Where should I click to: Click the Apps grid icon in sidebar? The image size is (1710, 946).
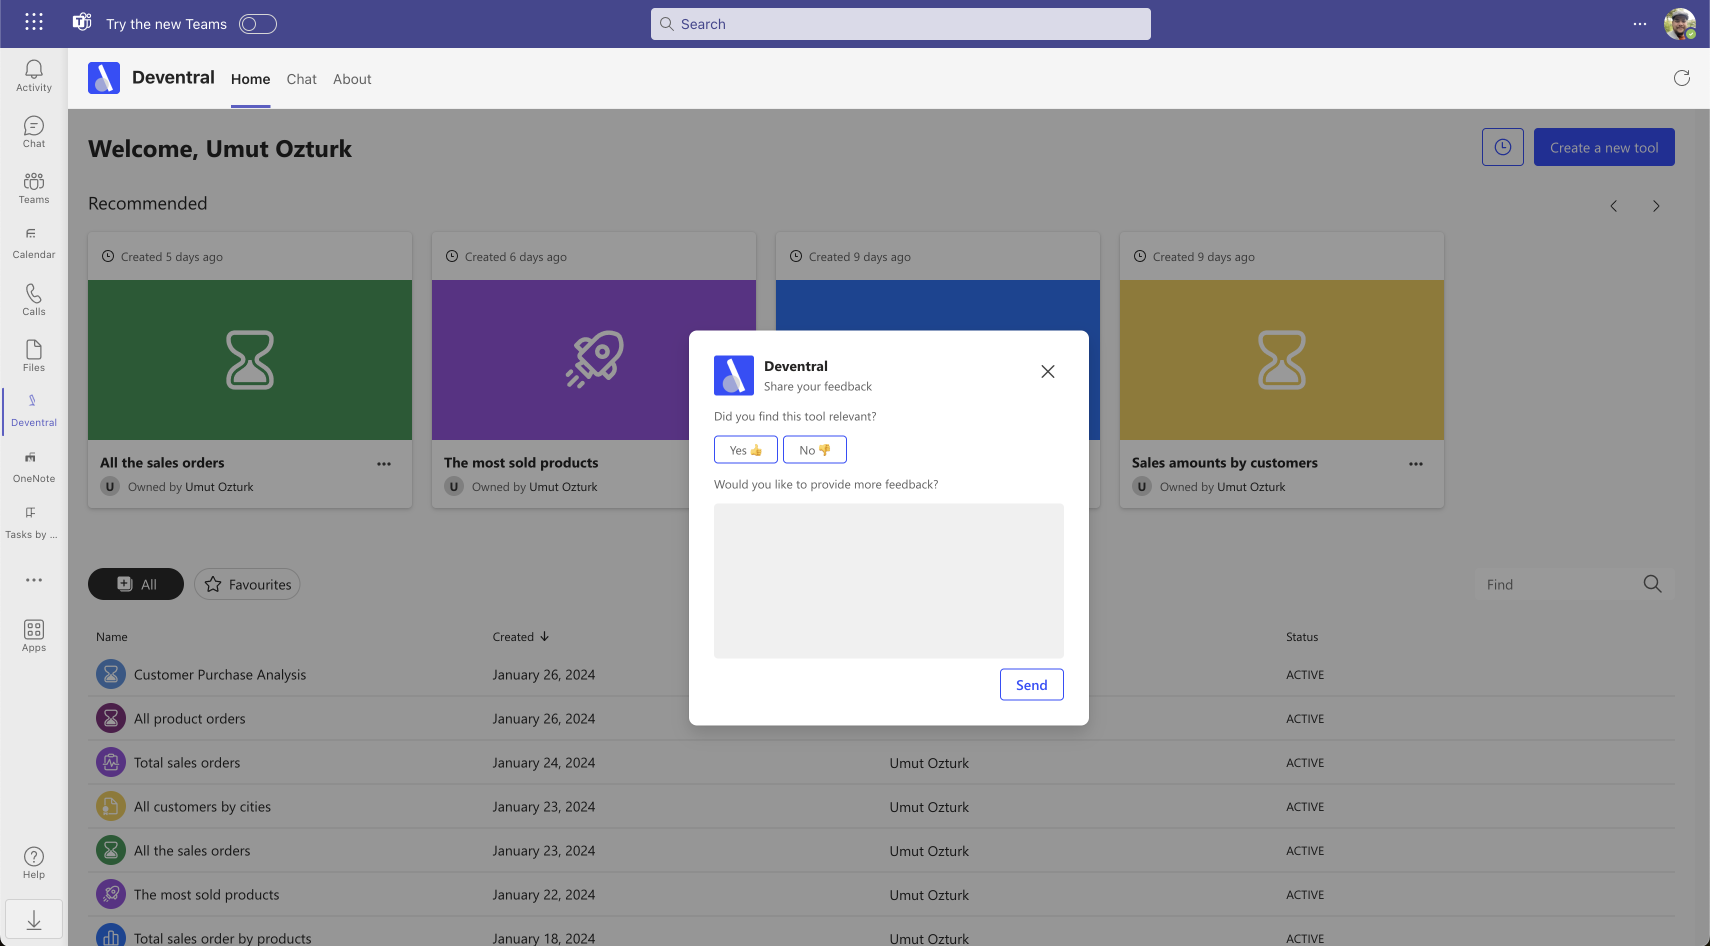click(34, 635)
